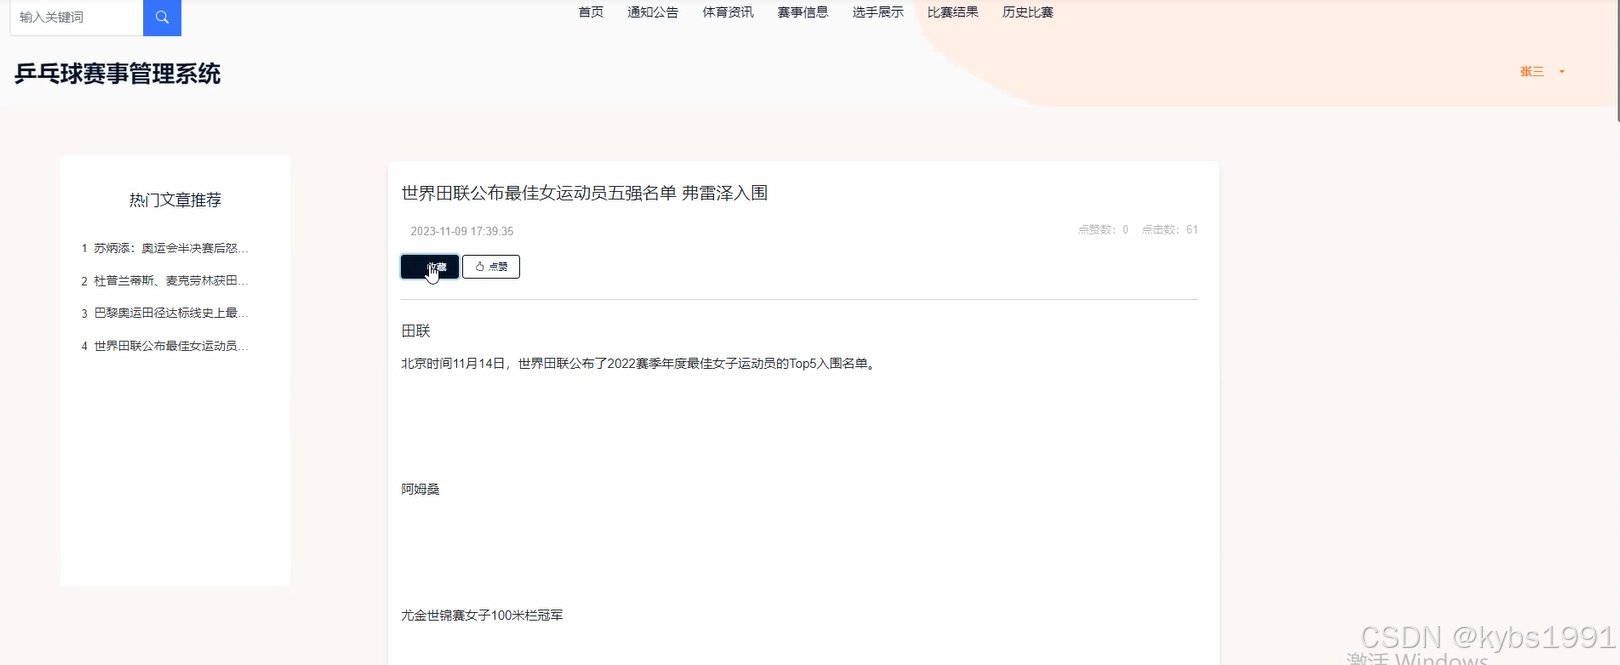The height and width of the screenshot is (665, 1620).
Task: Click the paragraph starting 北京时间11月14日
Action: (640, 364)
